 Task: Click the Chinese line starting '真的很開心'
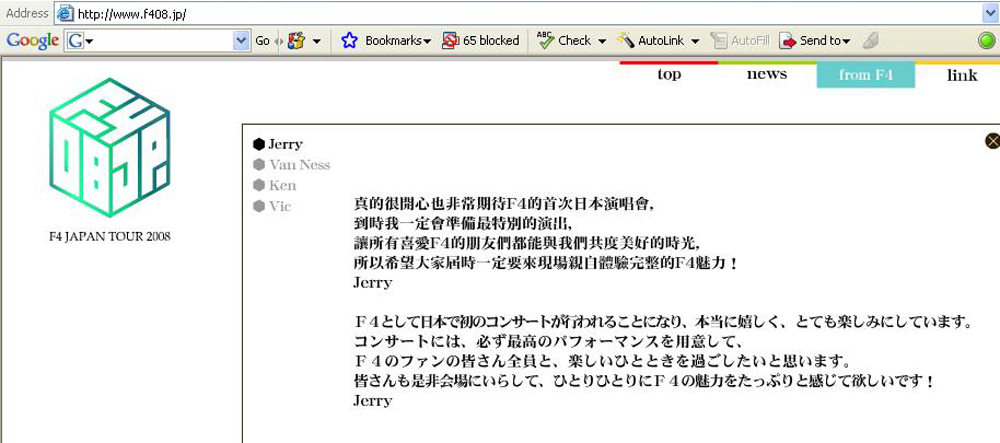click(x=505, y=203)
